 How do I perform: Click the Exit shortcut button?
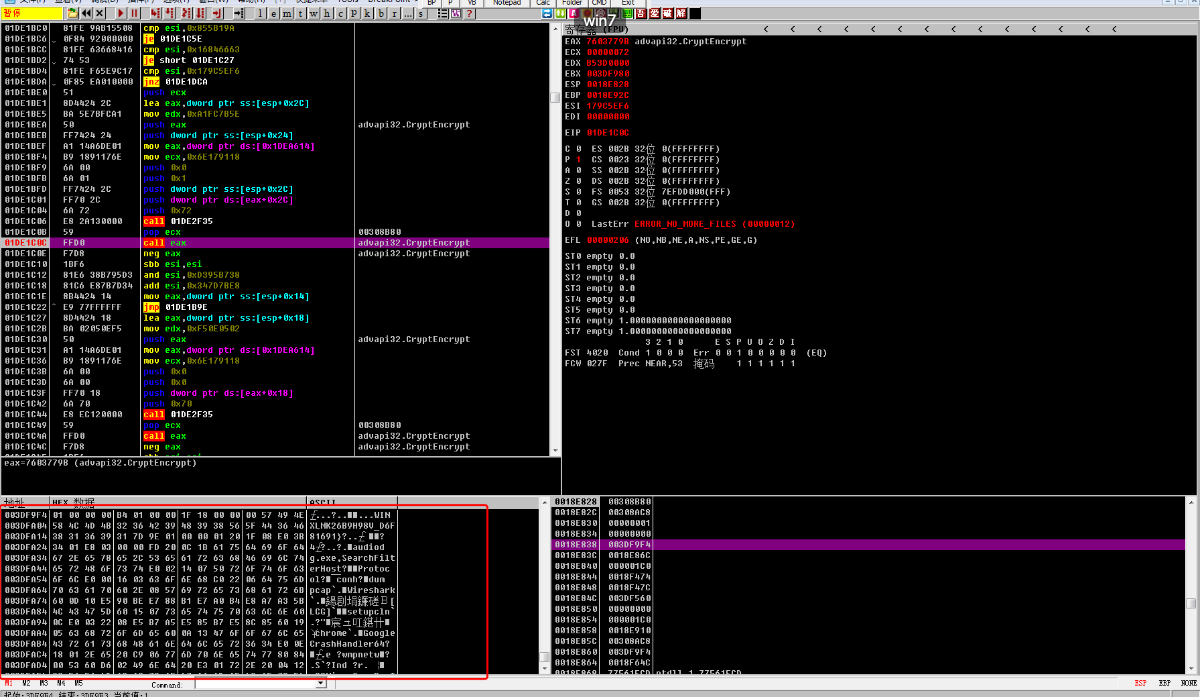coord(628,3)
